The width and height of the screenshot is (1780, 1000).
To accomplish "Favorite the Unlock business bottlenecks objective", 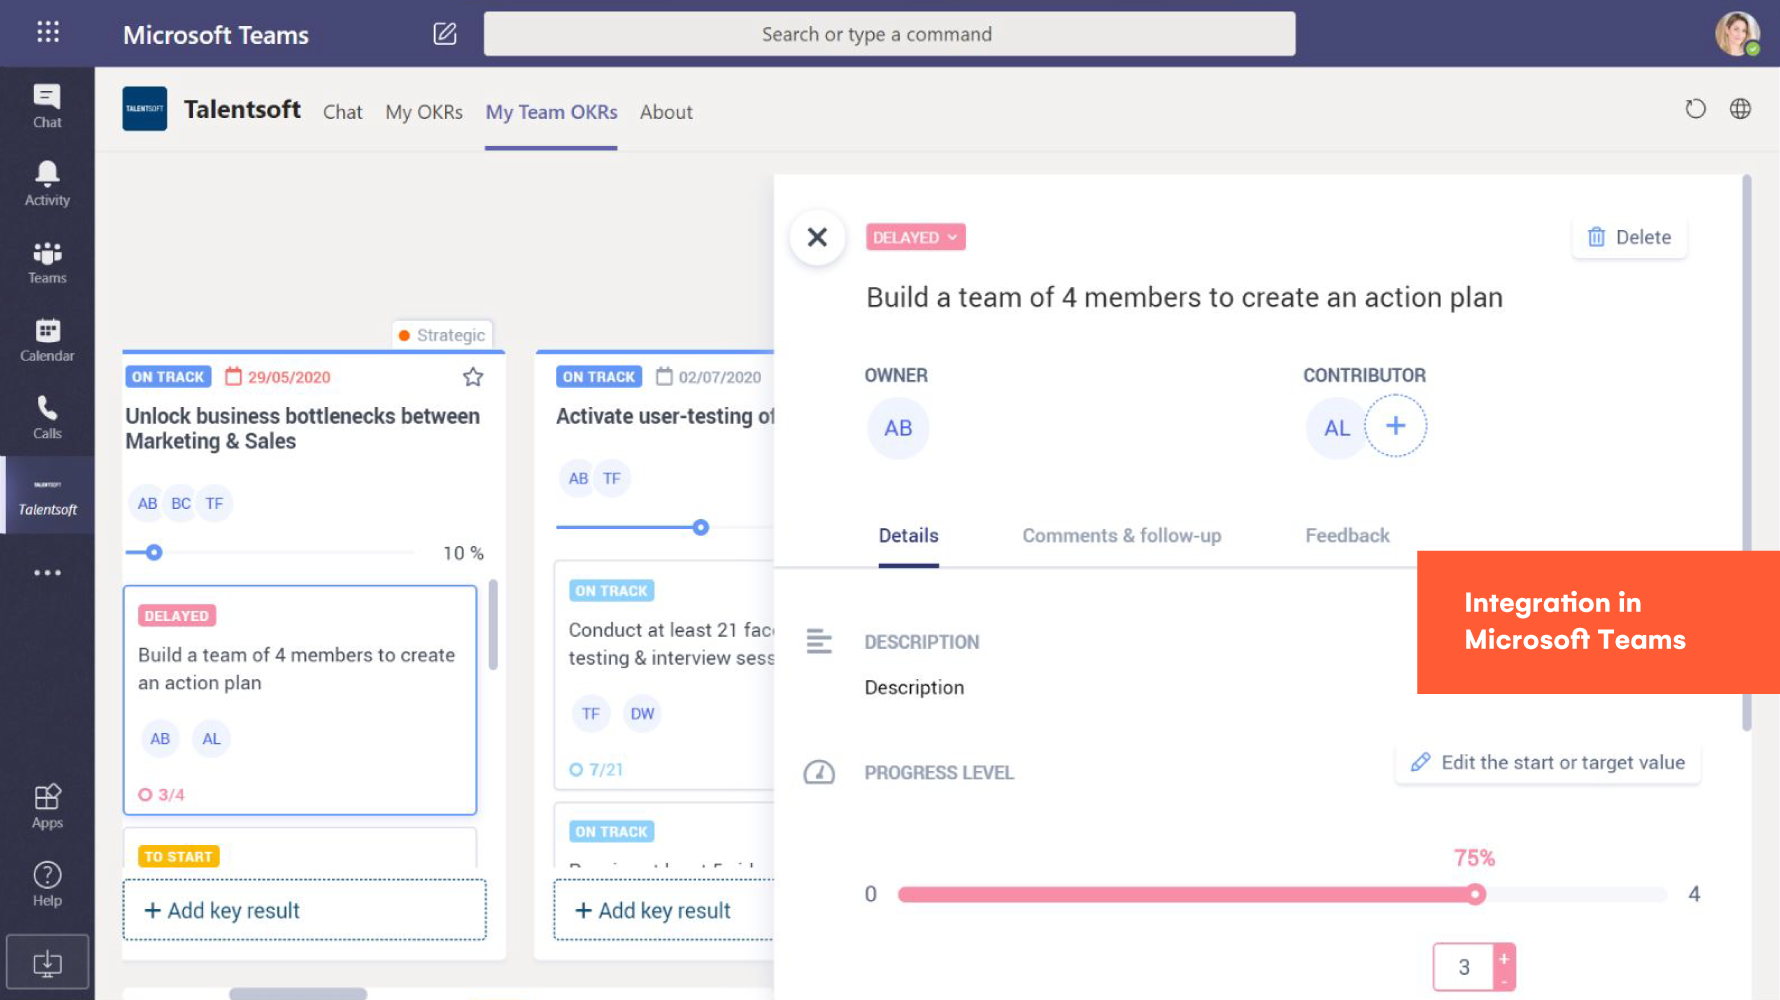I will pyautogui.click(x=473, y=377).
